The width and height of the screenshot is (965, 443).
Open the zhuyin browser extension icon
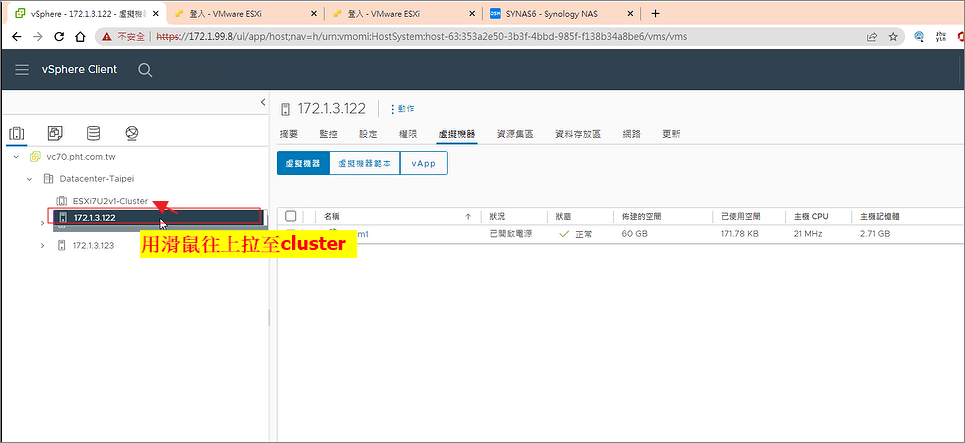click(940, 37)
